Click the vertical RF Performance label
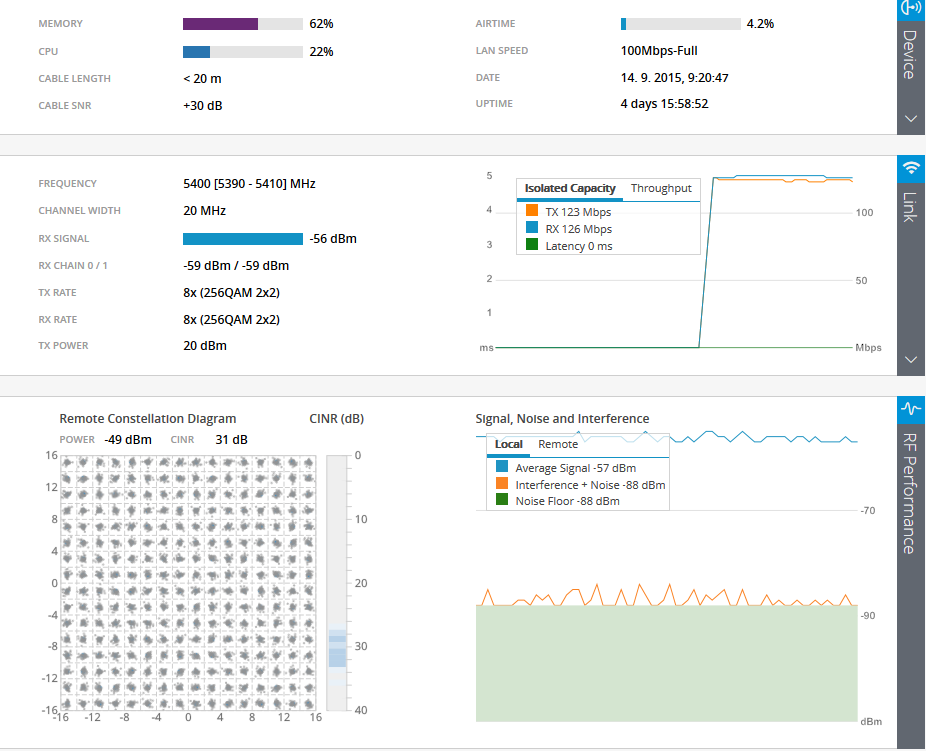926x751 pixels. point(909,493)
